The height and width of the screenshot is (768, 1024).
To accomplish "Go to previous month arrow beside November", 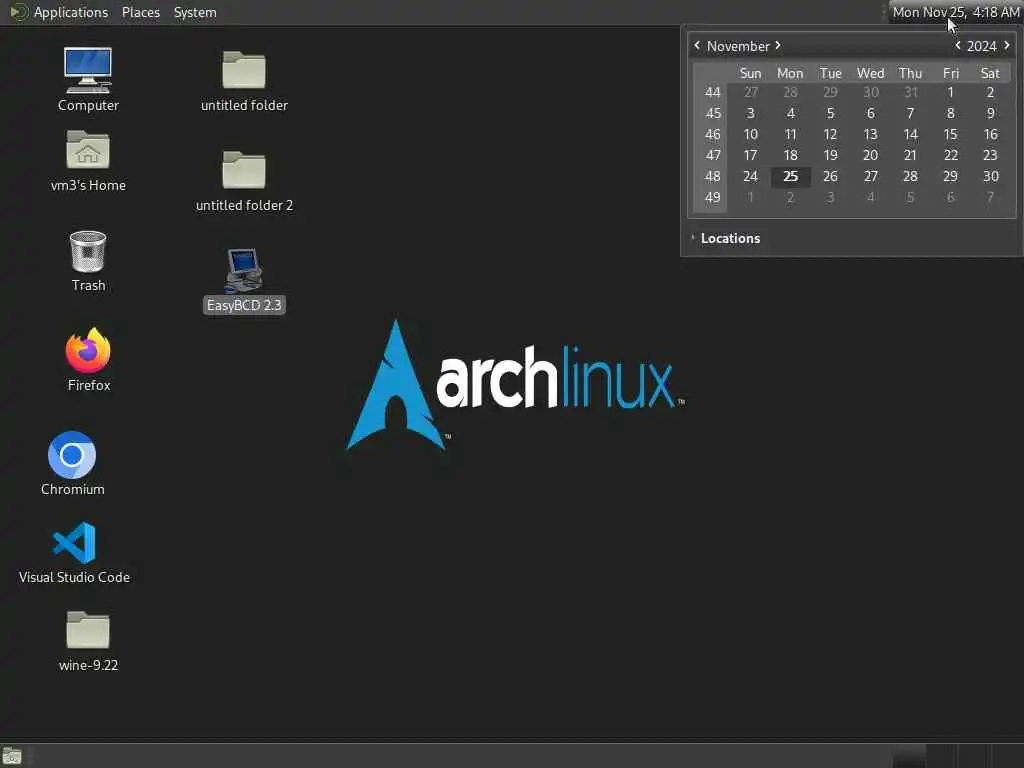I will click(697, 45).
